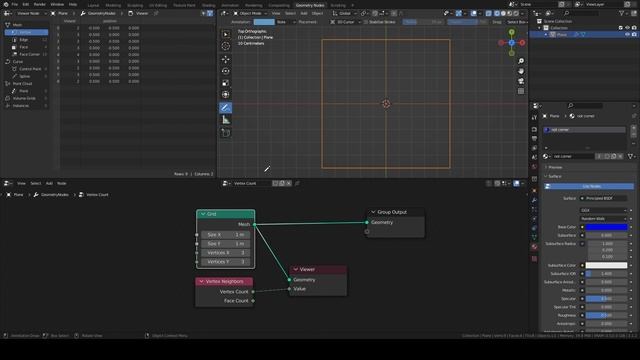Click the Vertex Count node group name field
Image resolution: width=640 pixels, height=360 pixels.
252,184
